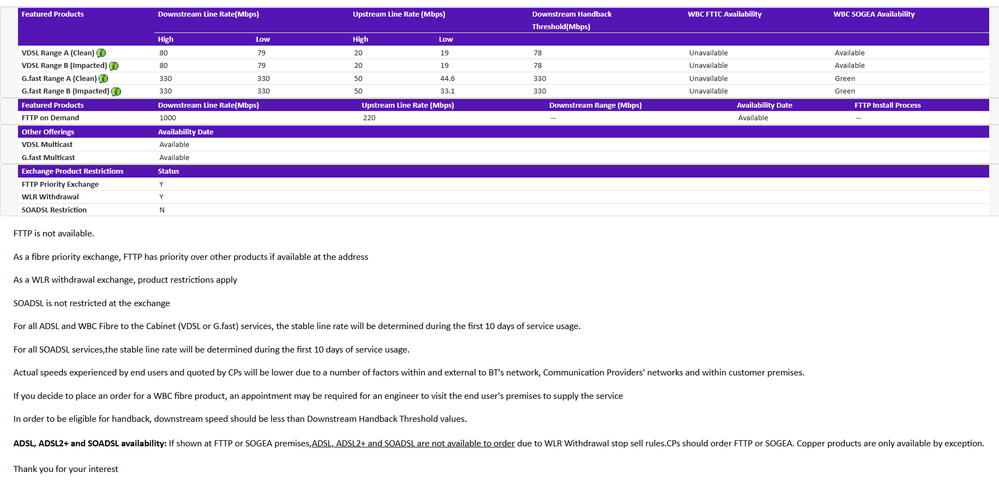Click the 'FTTP is not available.' message
Image resolution: width=999 pixels, height=482 pixels.
coord(54,233)
